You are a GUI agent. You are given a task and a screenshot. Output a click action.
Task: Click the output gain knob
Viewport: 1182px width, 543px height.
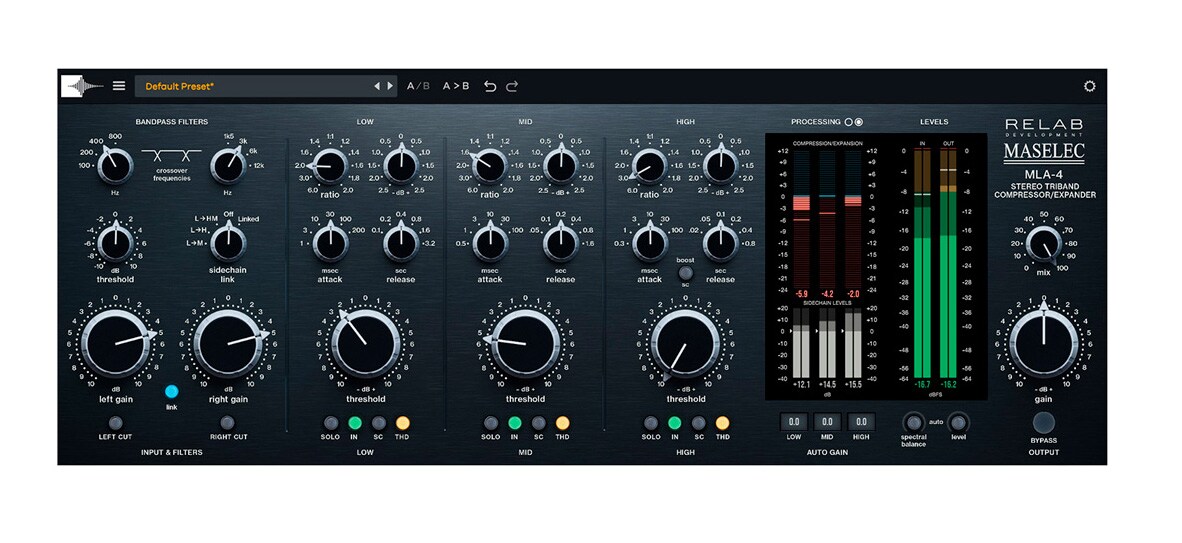click(1044, 345)
